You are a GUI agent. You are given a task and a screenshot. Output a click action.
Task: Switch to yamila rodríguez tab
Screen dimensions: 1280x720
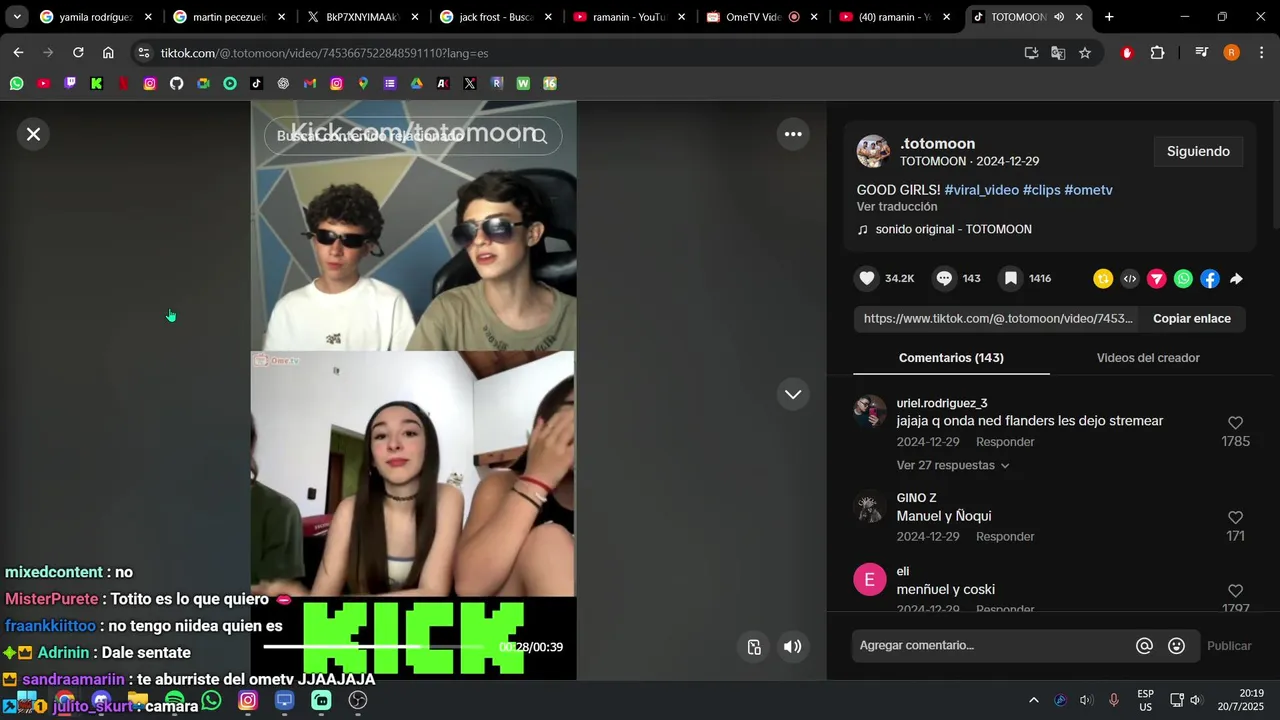click(96, 17)
